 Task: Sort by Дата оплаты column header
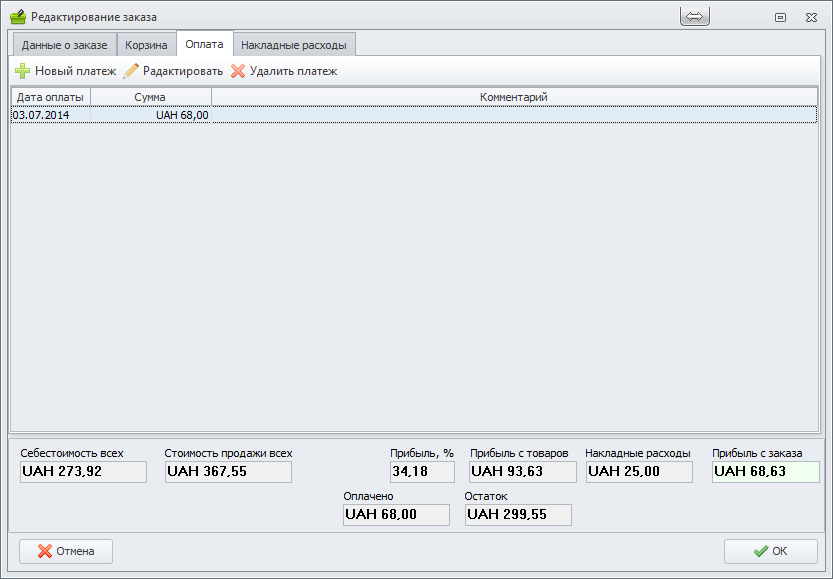[50, 97]
